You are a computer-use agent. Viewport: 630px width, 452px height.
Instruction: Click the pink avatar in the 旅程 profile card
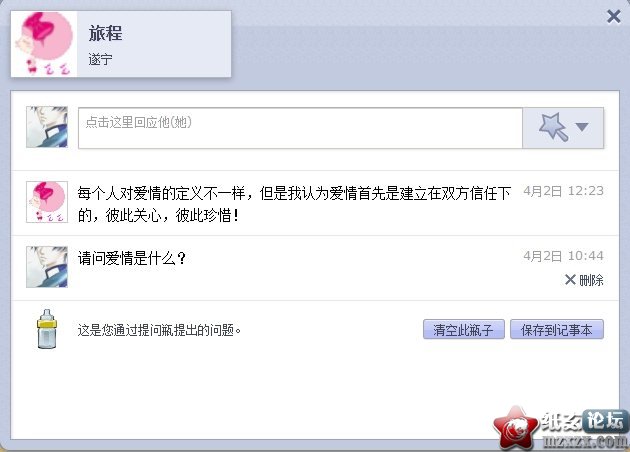pyautogui.click(x=44, y=44)
